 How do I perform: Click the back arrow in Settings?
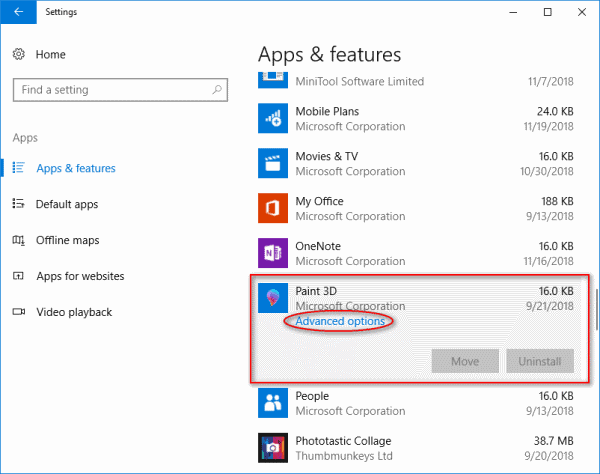click(18, 13)
